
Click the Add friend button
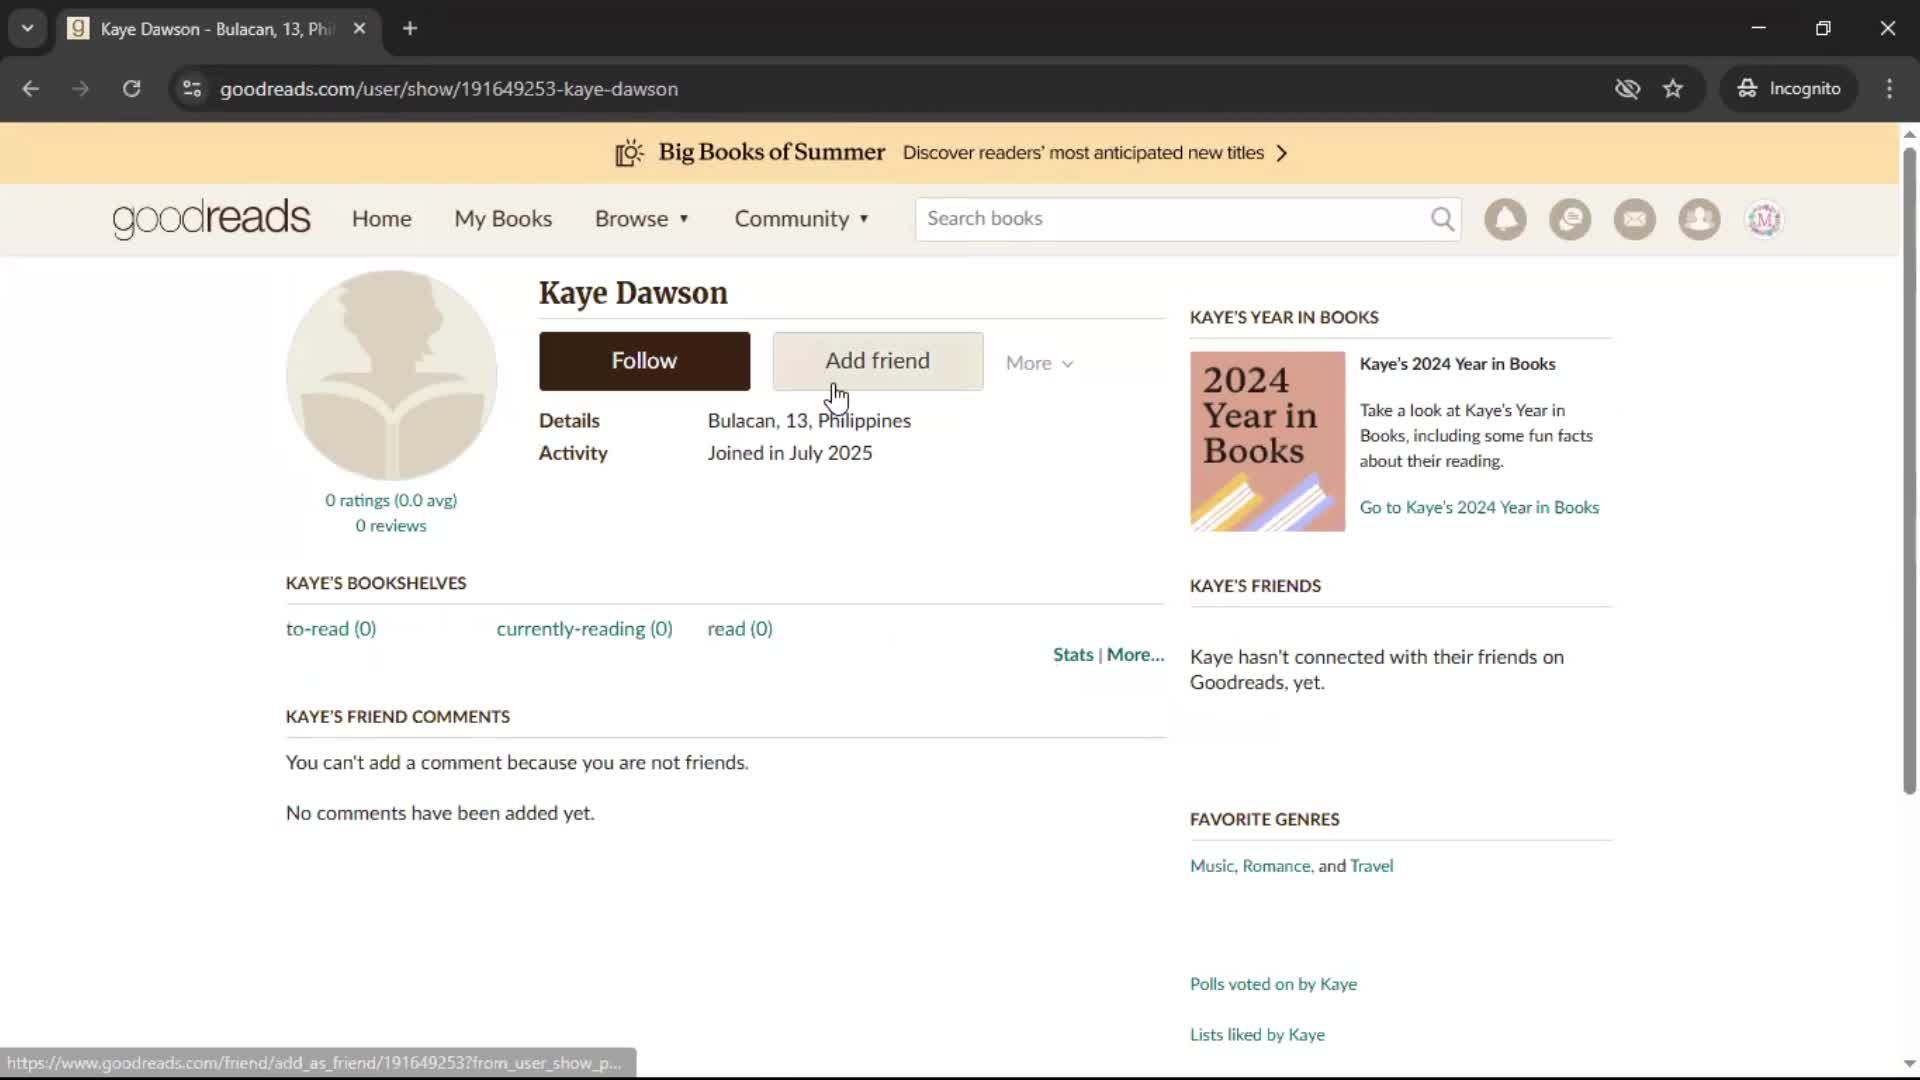[x=877, y=361]
